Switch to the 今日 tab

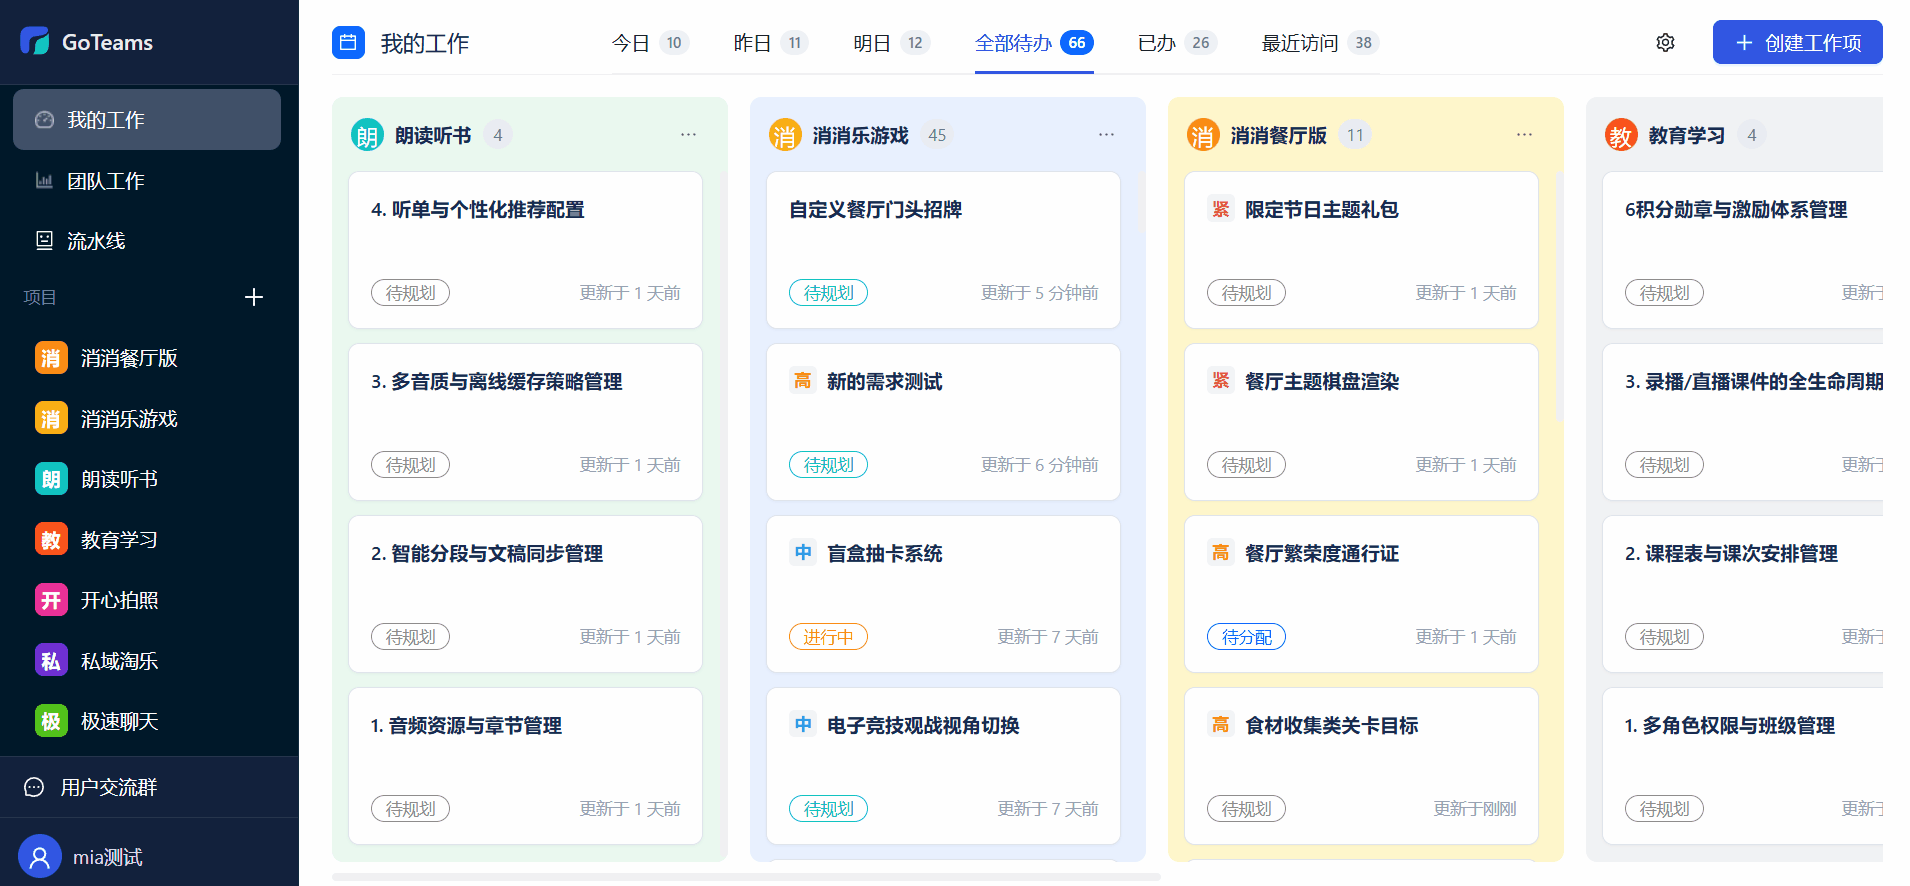pyautogui.click(x=650, y=43)
